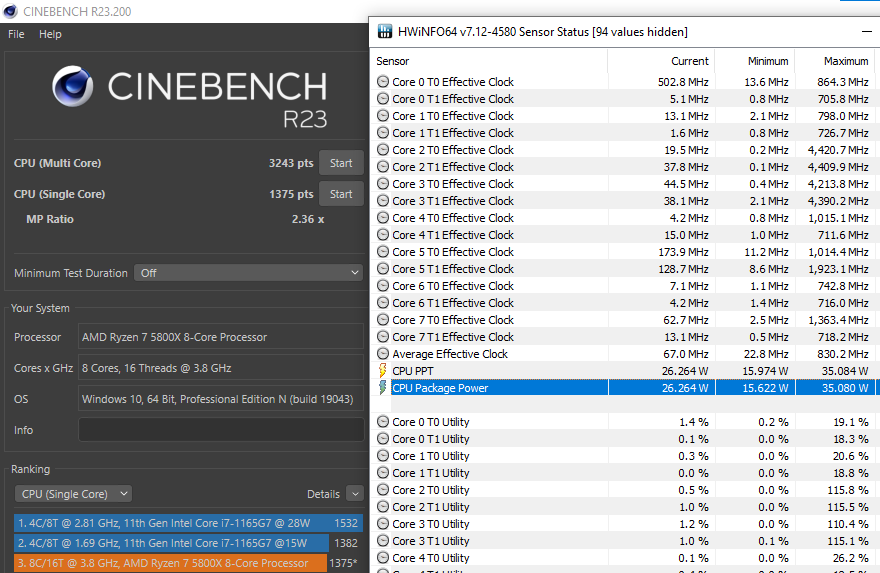Click the OS field in Your System
This screenshot has height=573, width=880.
coord(221,399)
